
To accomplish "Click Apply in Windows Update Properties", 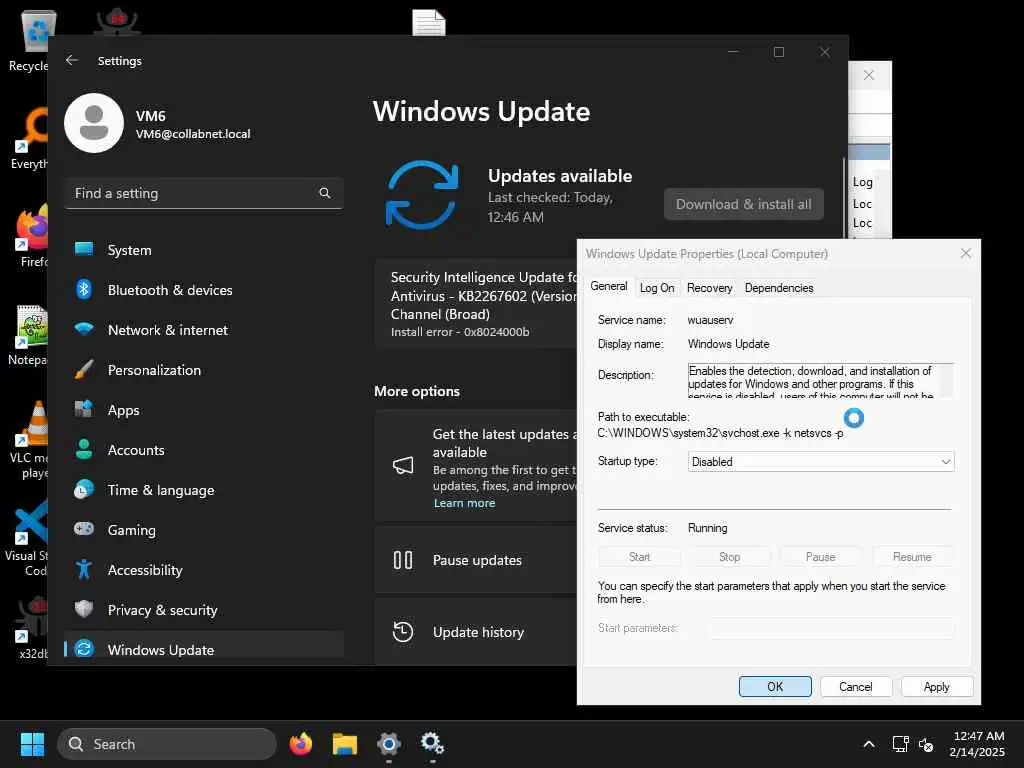I will [936, 686].
